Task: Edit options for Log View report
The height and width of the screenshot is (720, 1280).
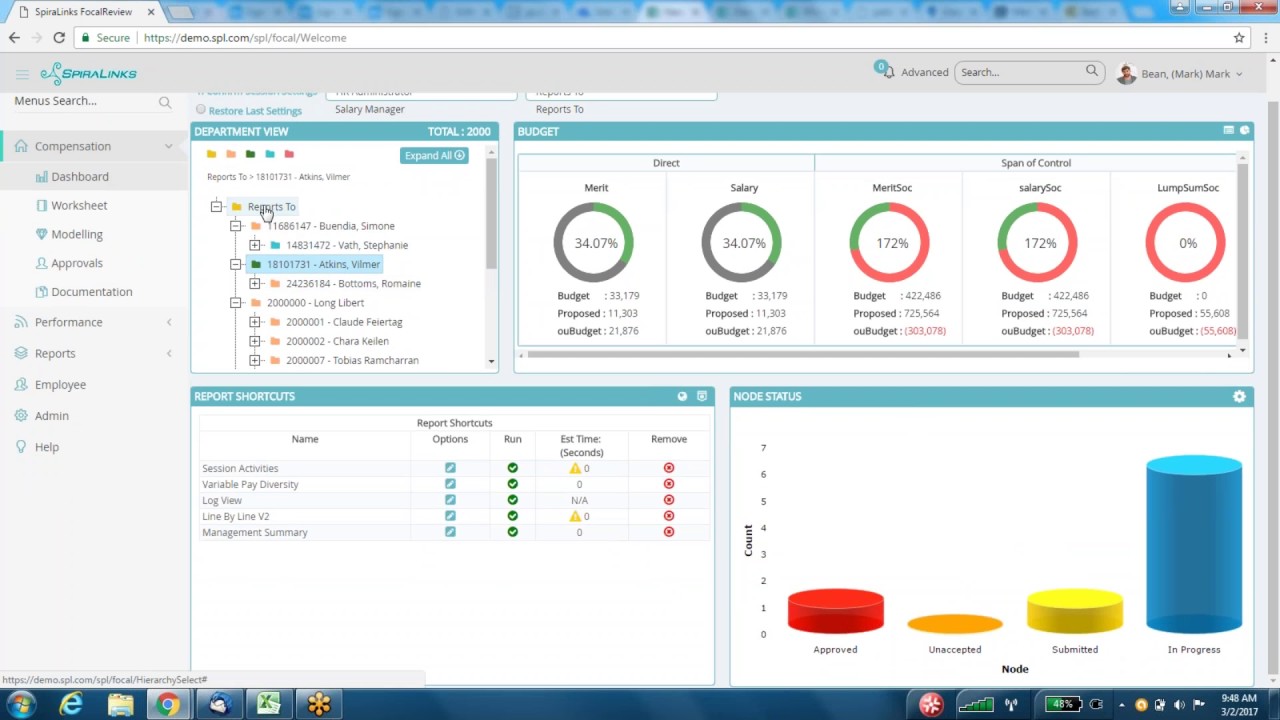Action: 450,500
